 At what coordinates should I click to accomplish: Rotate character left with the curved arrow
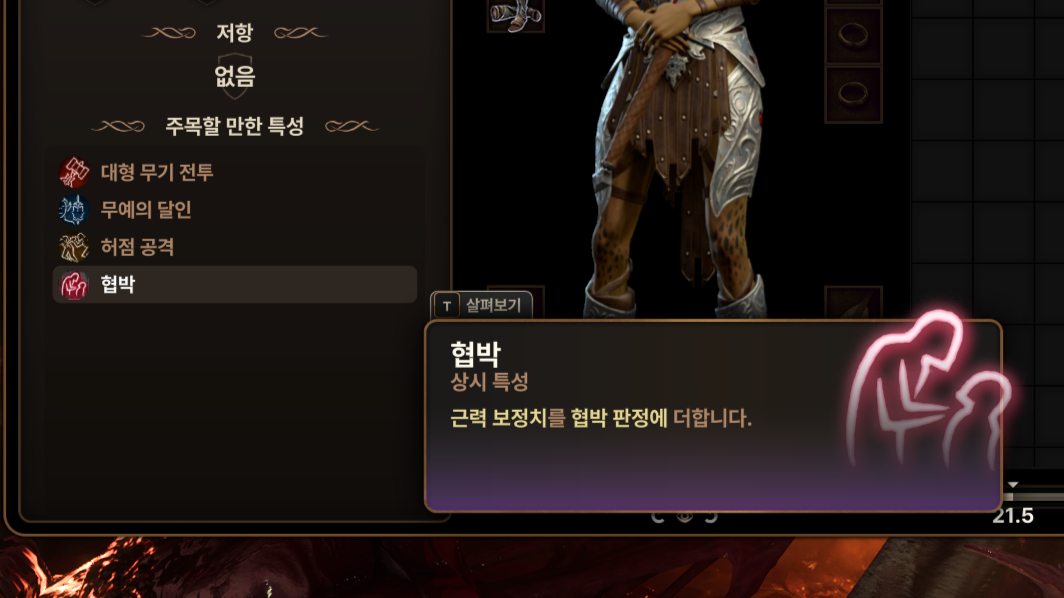point(657,517)
